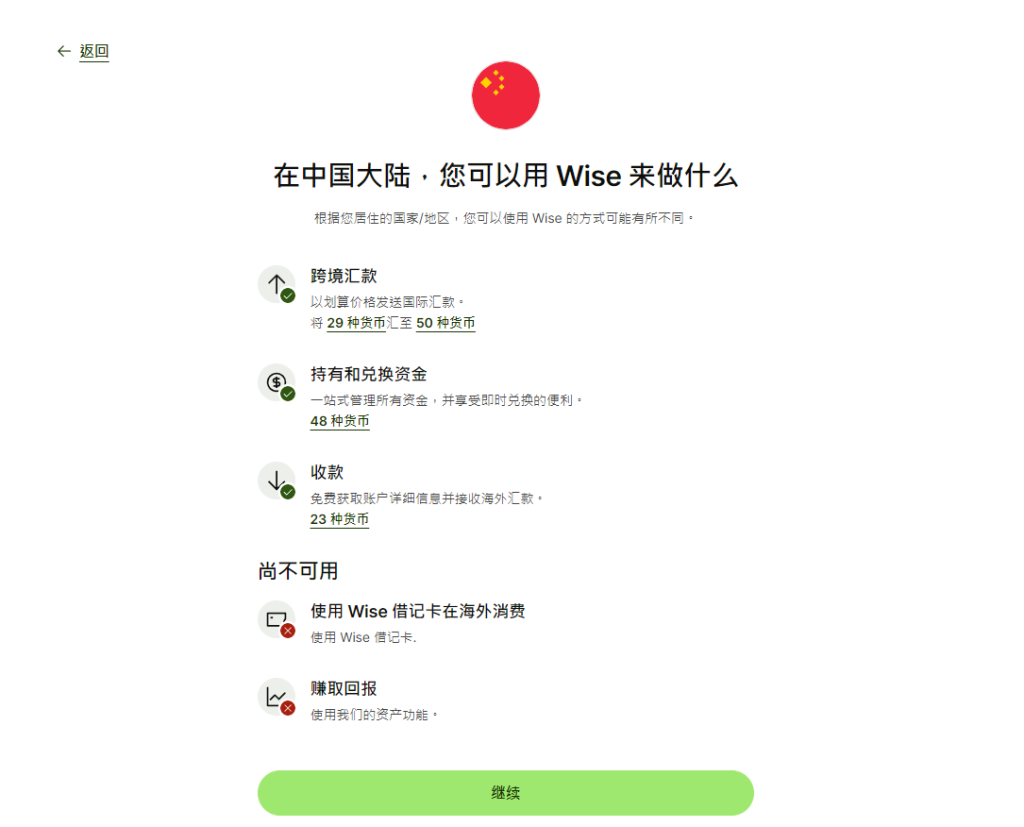Click the China flag icon

point(505,95)
